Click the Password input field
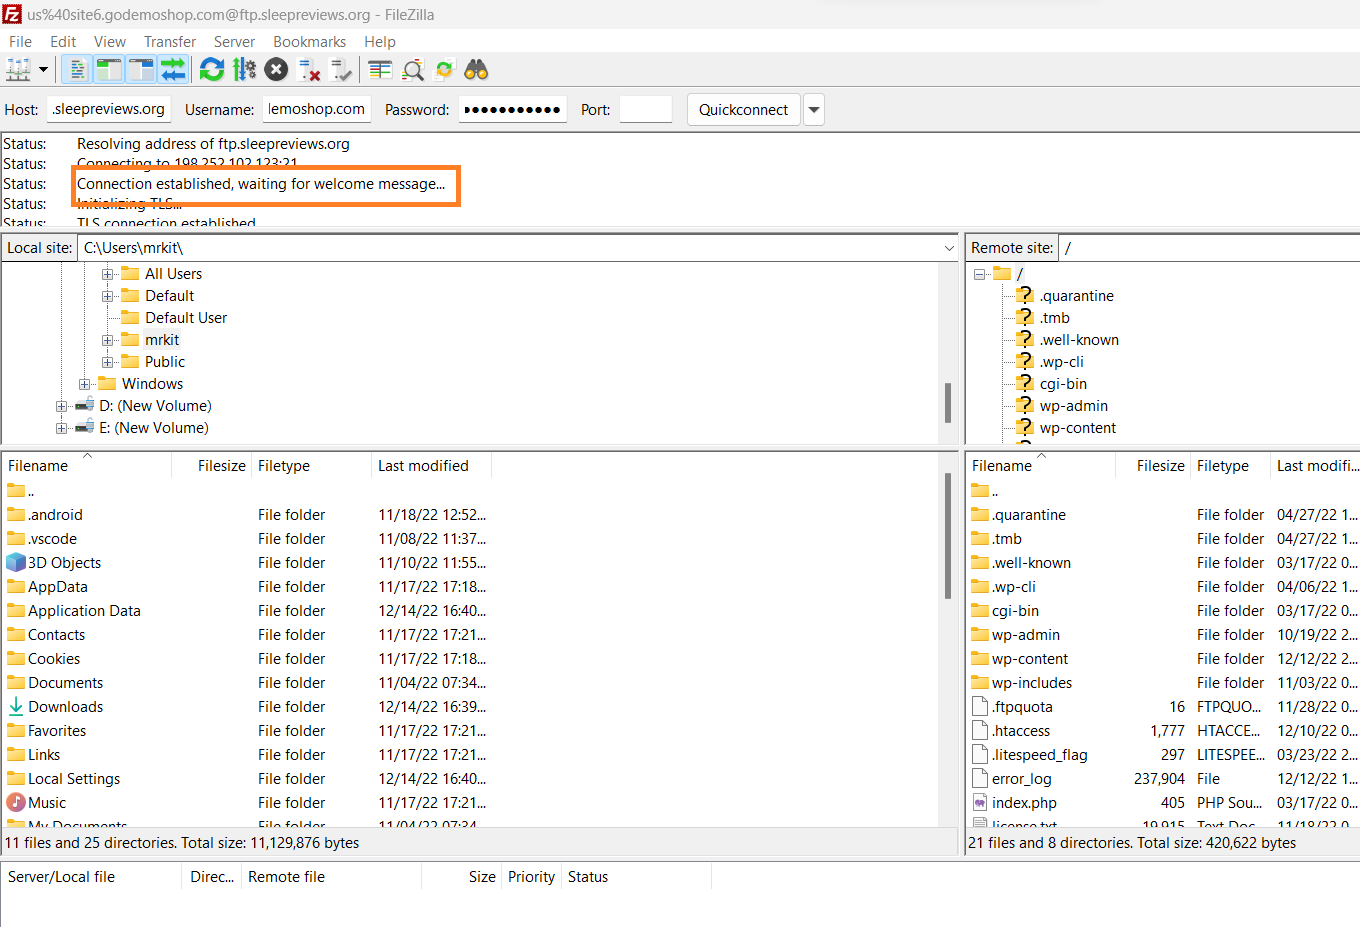This screenshot has height=927, width=1360. tap(513, 109)
